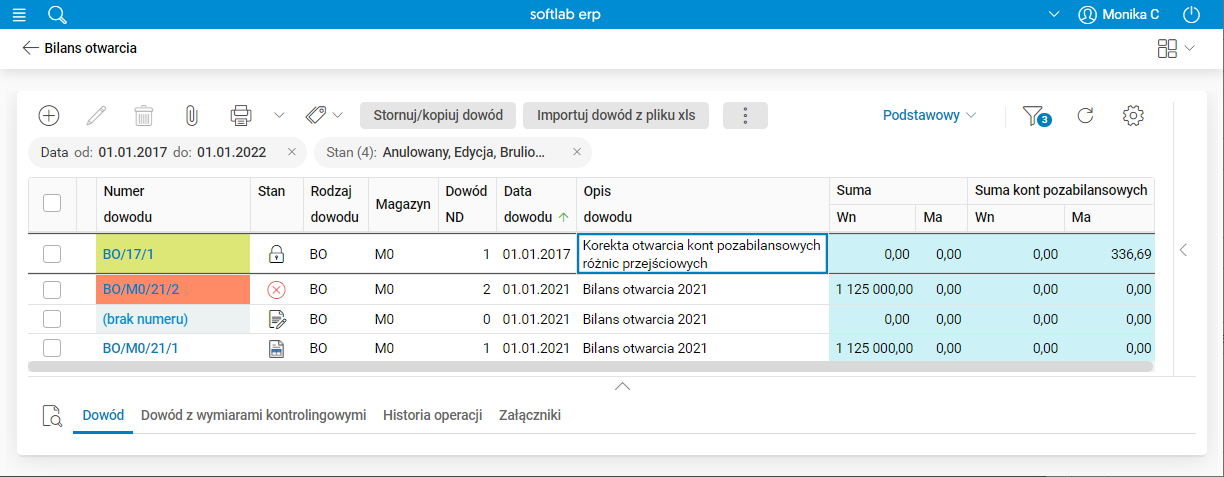Go back with the Bilans otwarcia arrow
Image resolution: width=1224 pixels, height=477 pixels.
point(30,48)
